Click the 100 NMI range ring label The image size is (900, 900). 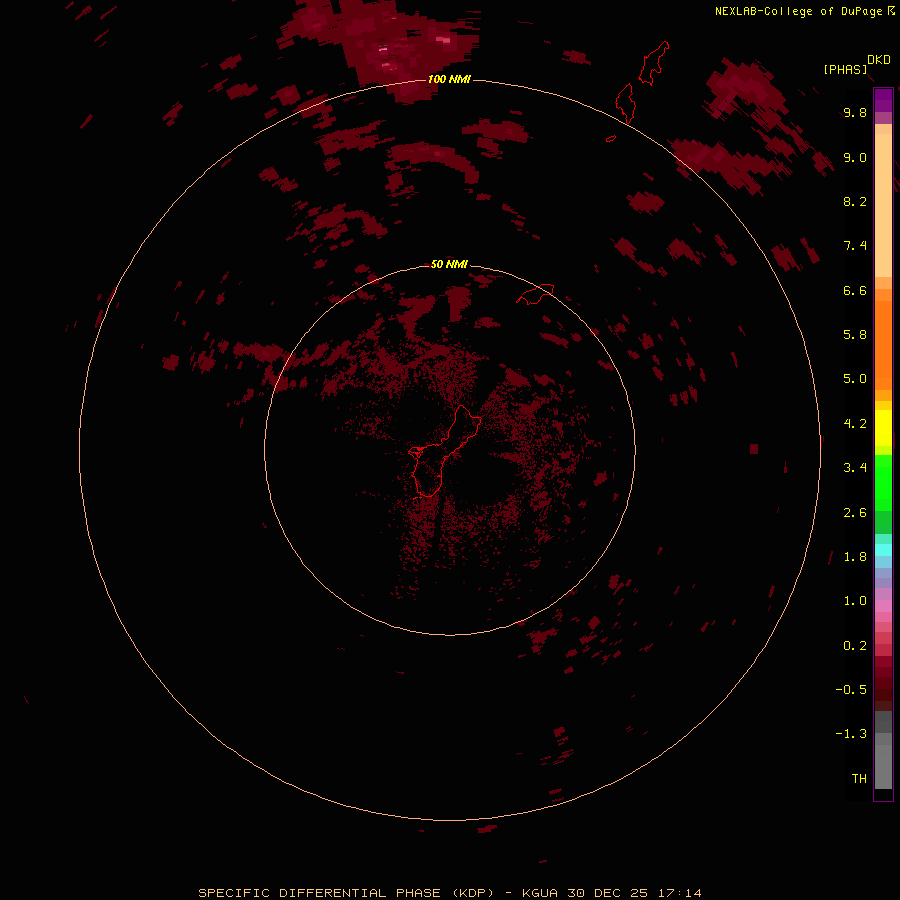pyautogui.click(x=449, y=79)
